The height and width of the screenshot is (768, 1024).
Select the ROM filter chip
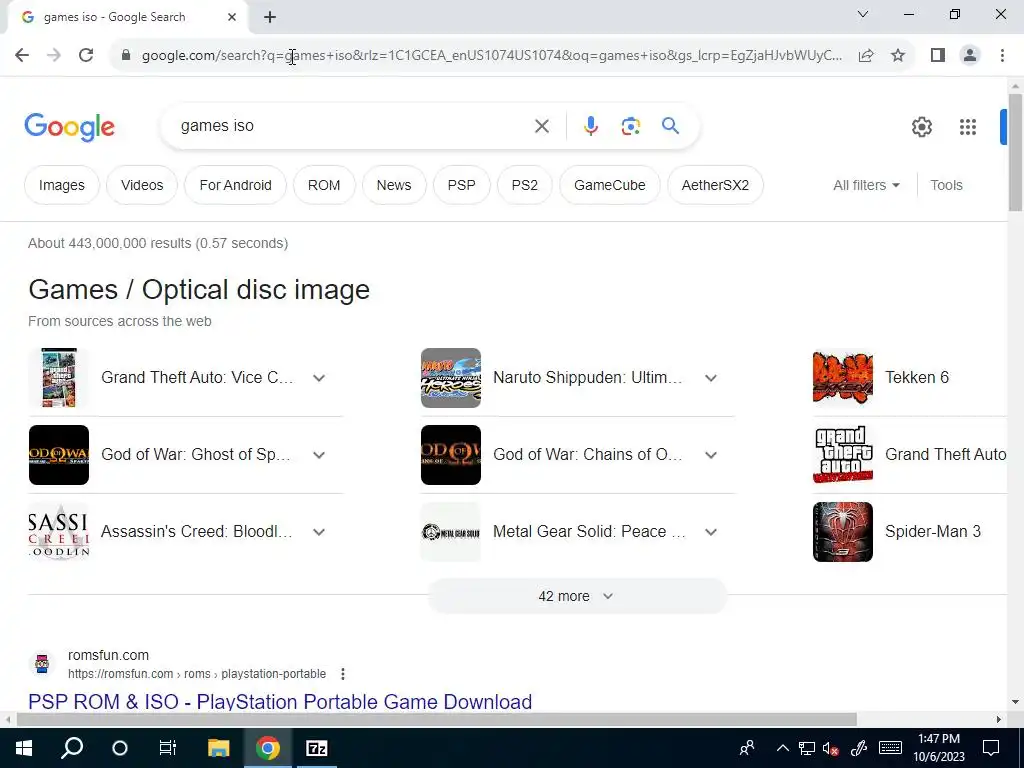coord(324,185)
